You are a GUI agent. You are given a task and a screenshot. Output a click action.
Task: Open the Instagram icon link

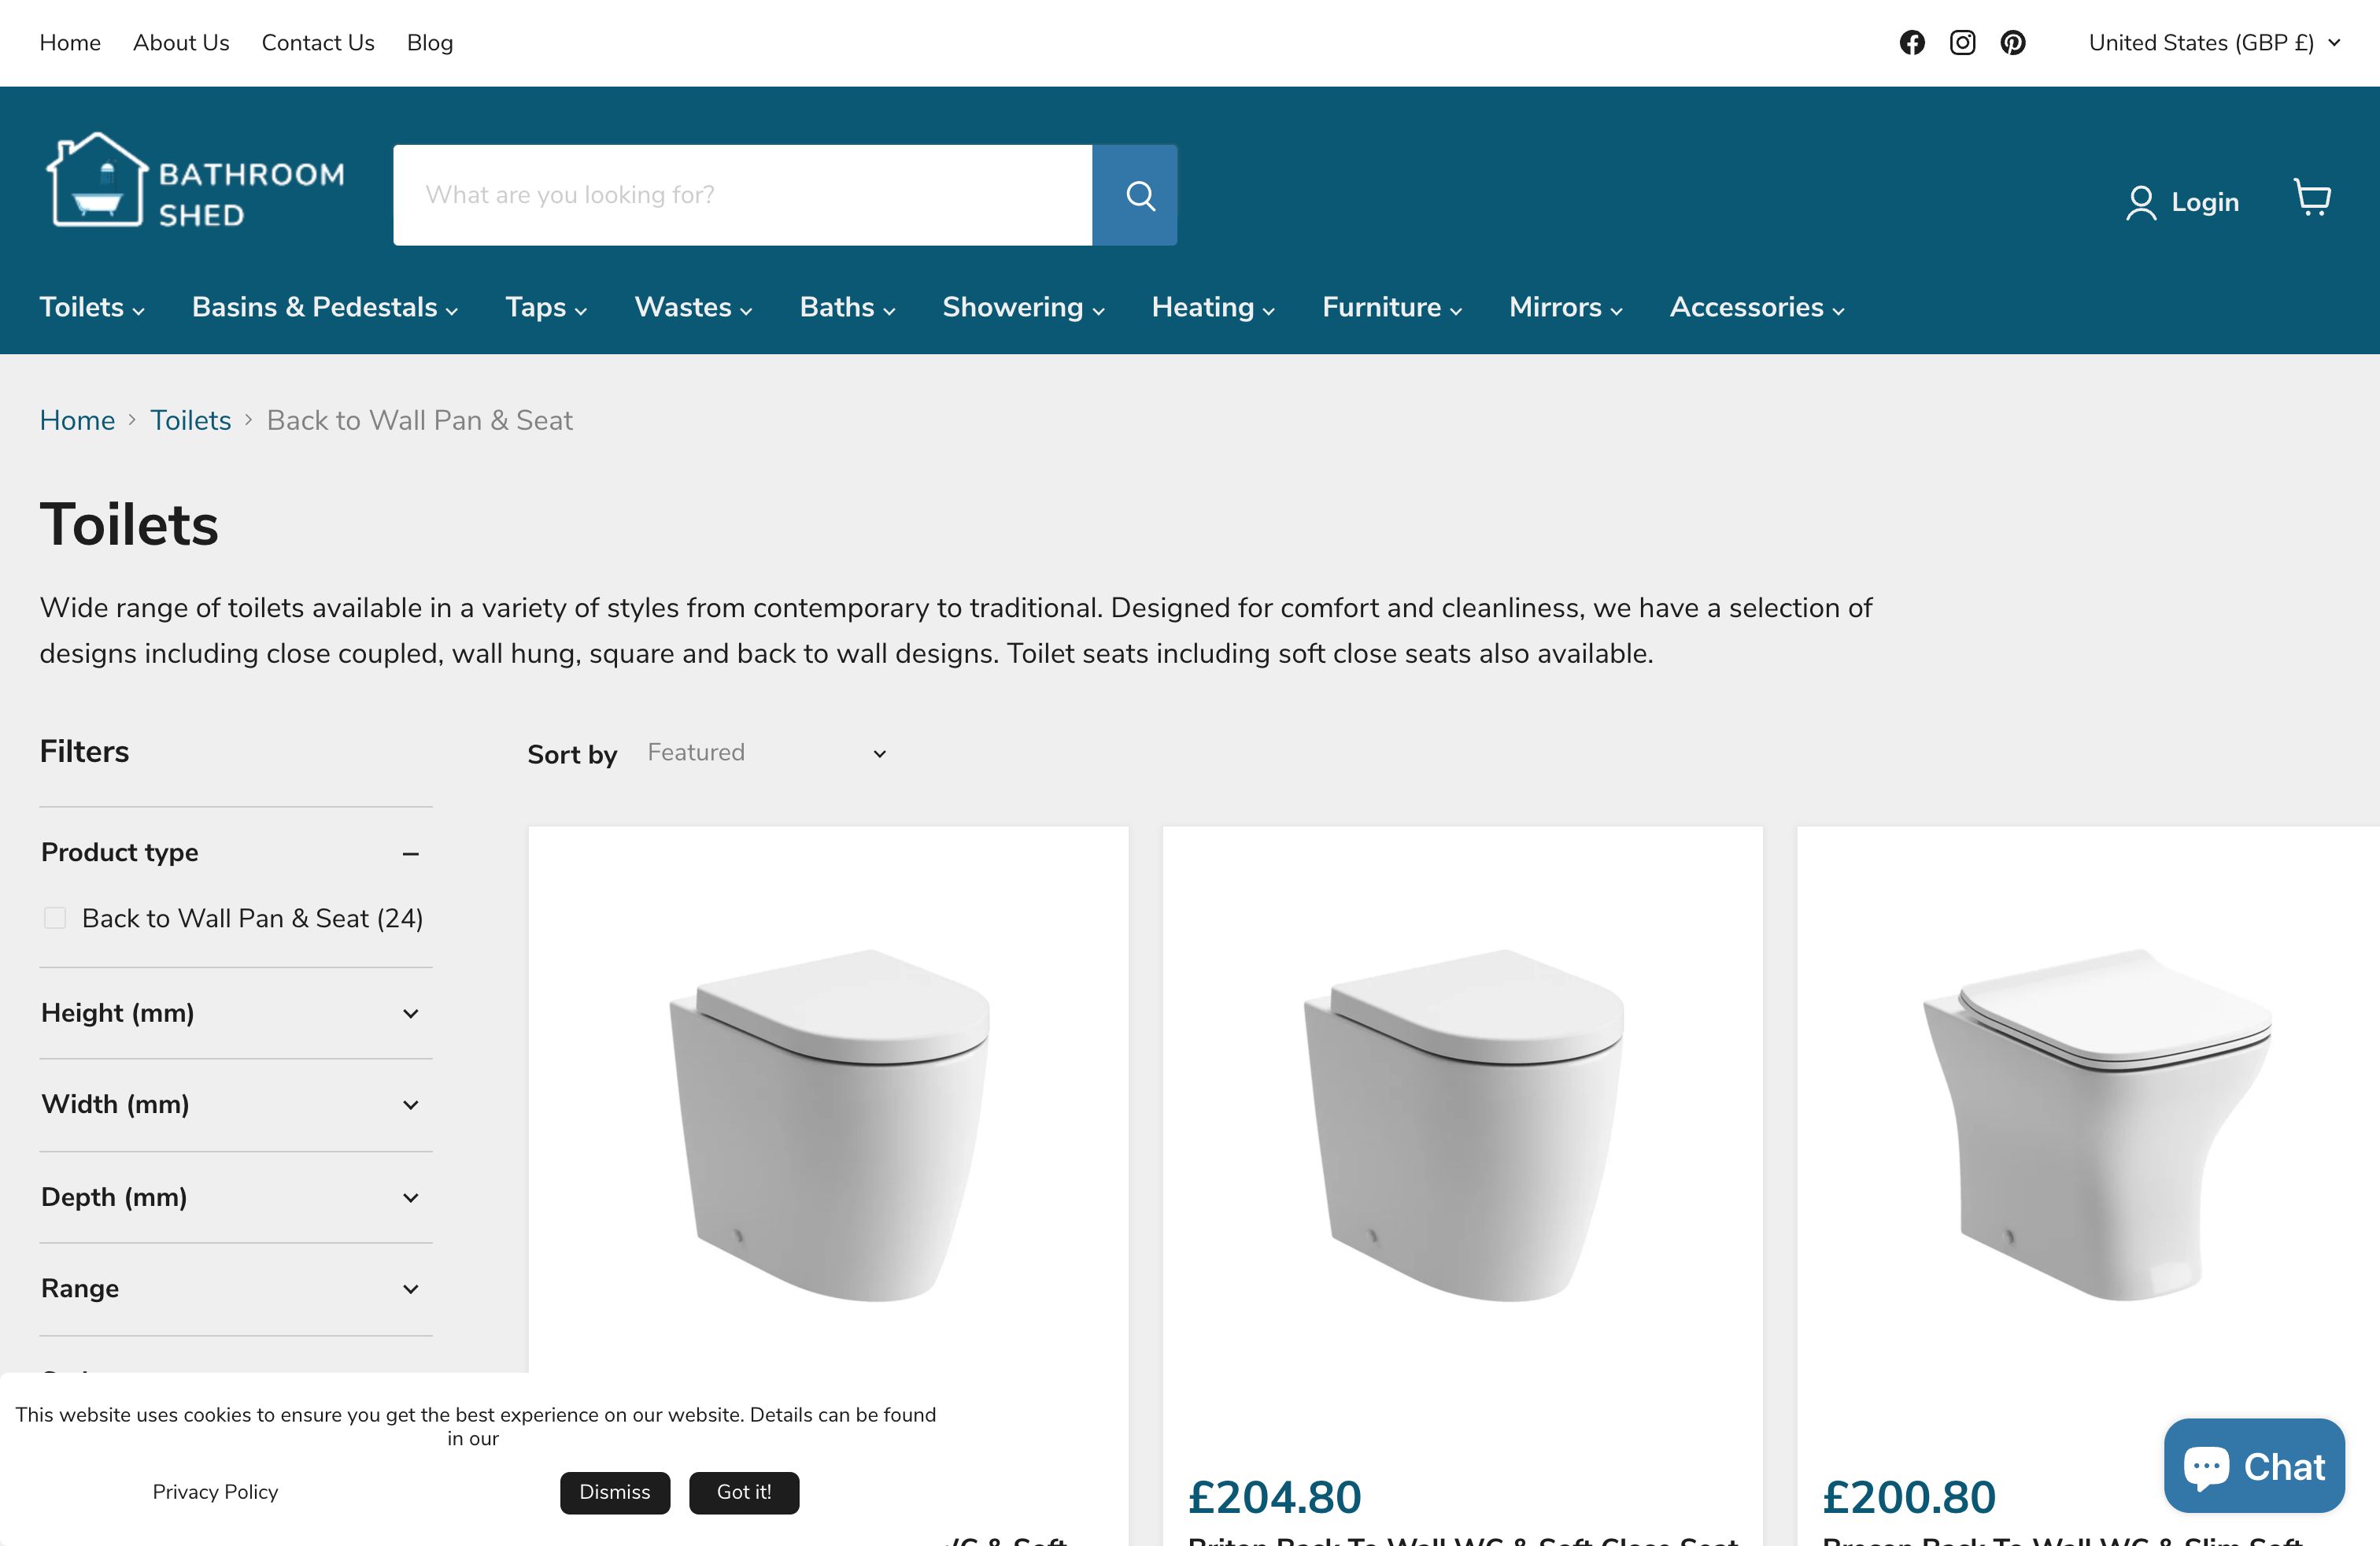click(1962, 43)
